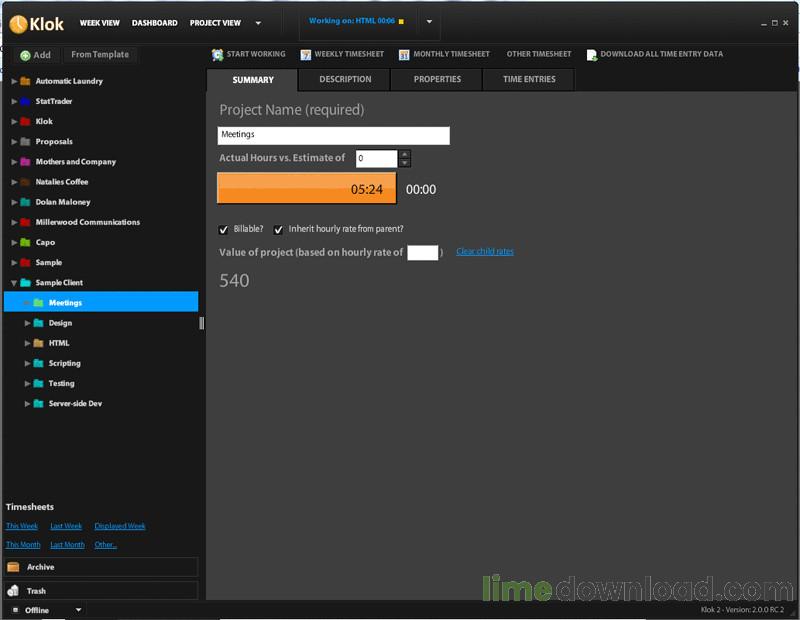The height and width of the screenshot is (620, 800).
Task: Click the purple Mothers and Company folder icon
Action: tap(25, 162)
